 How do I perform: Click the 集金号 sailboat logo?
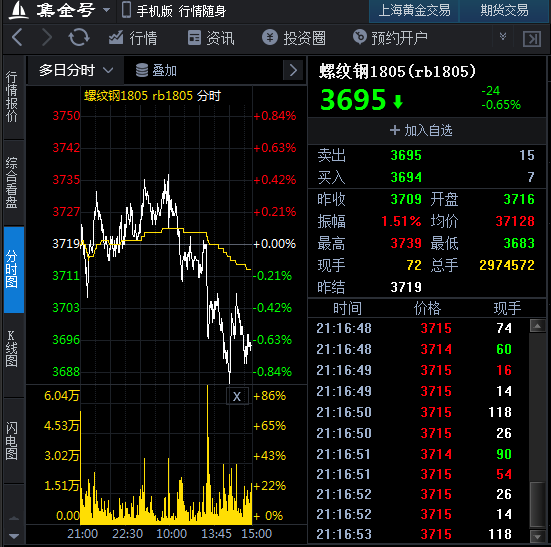coord(18,10)
